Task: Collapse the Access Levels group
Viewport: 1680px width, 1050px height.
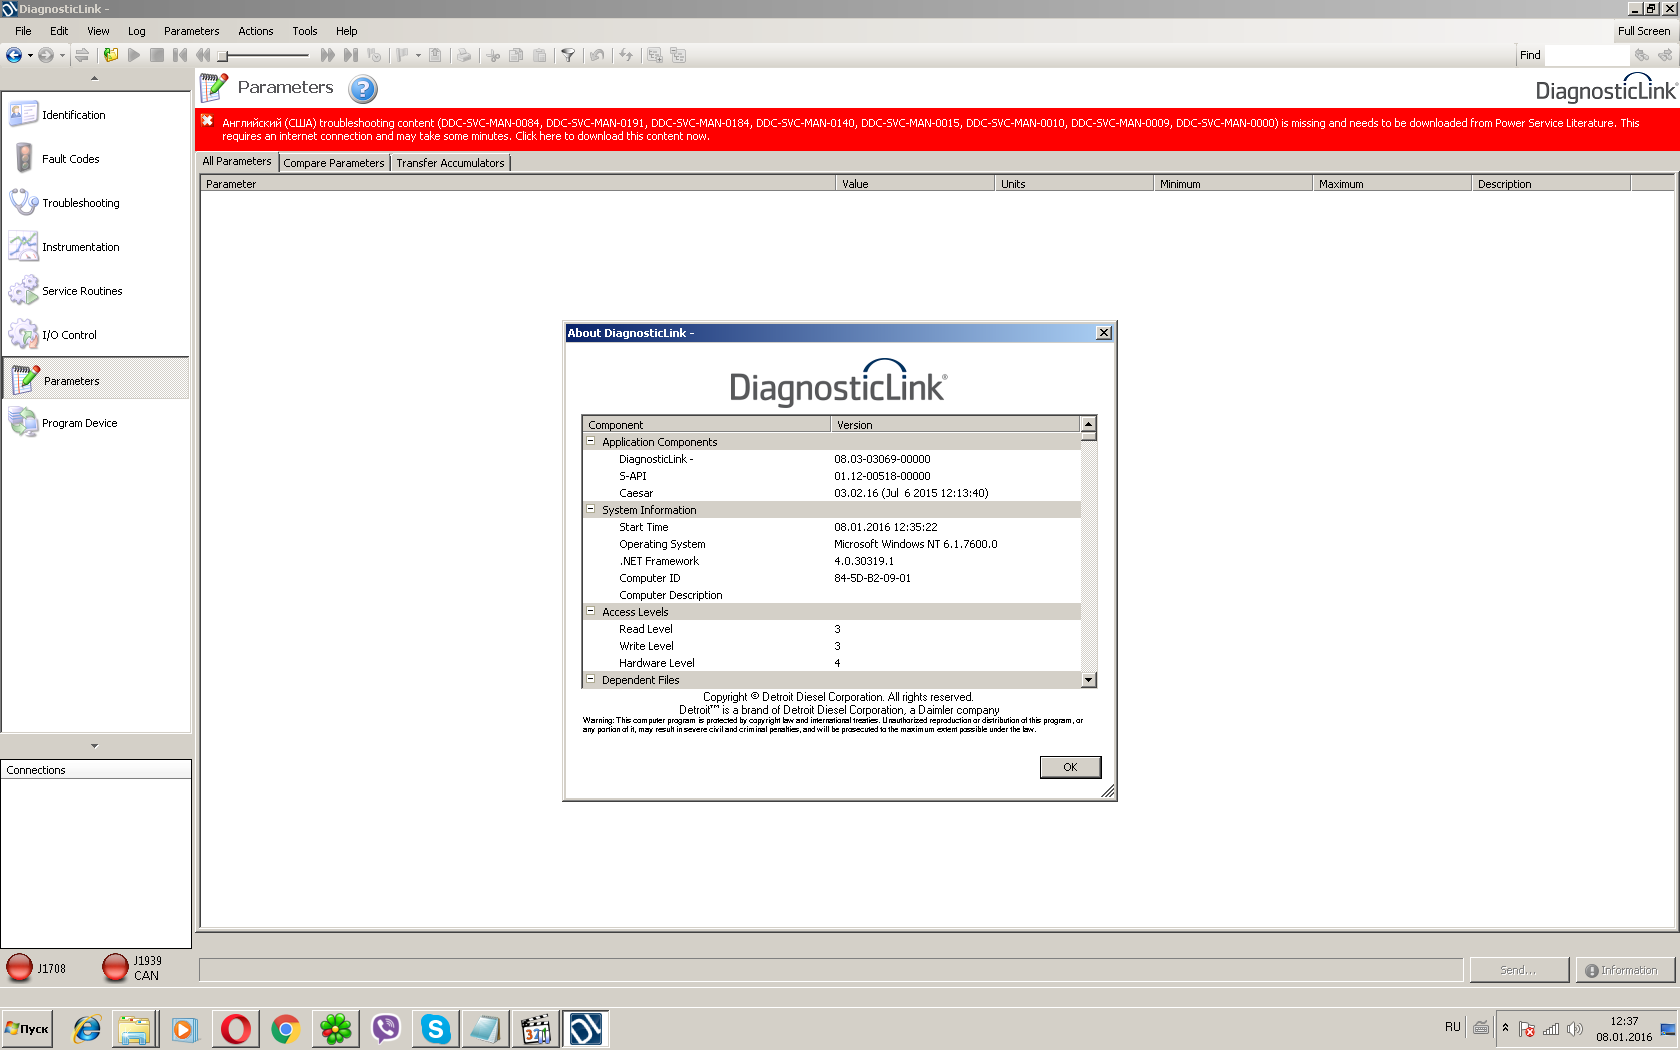Action: 590,611
